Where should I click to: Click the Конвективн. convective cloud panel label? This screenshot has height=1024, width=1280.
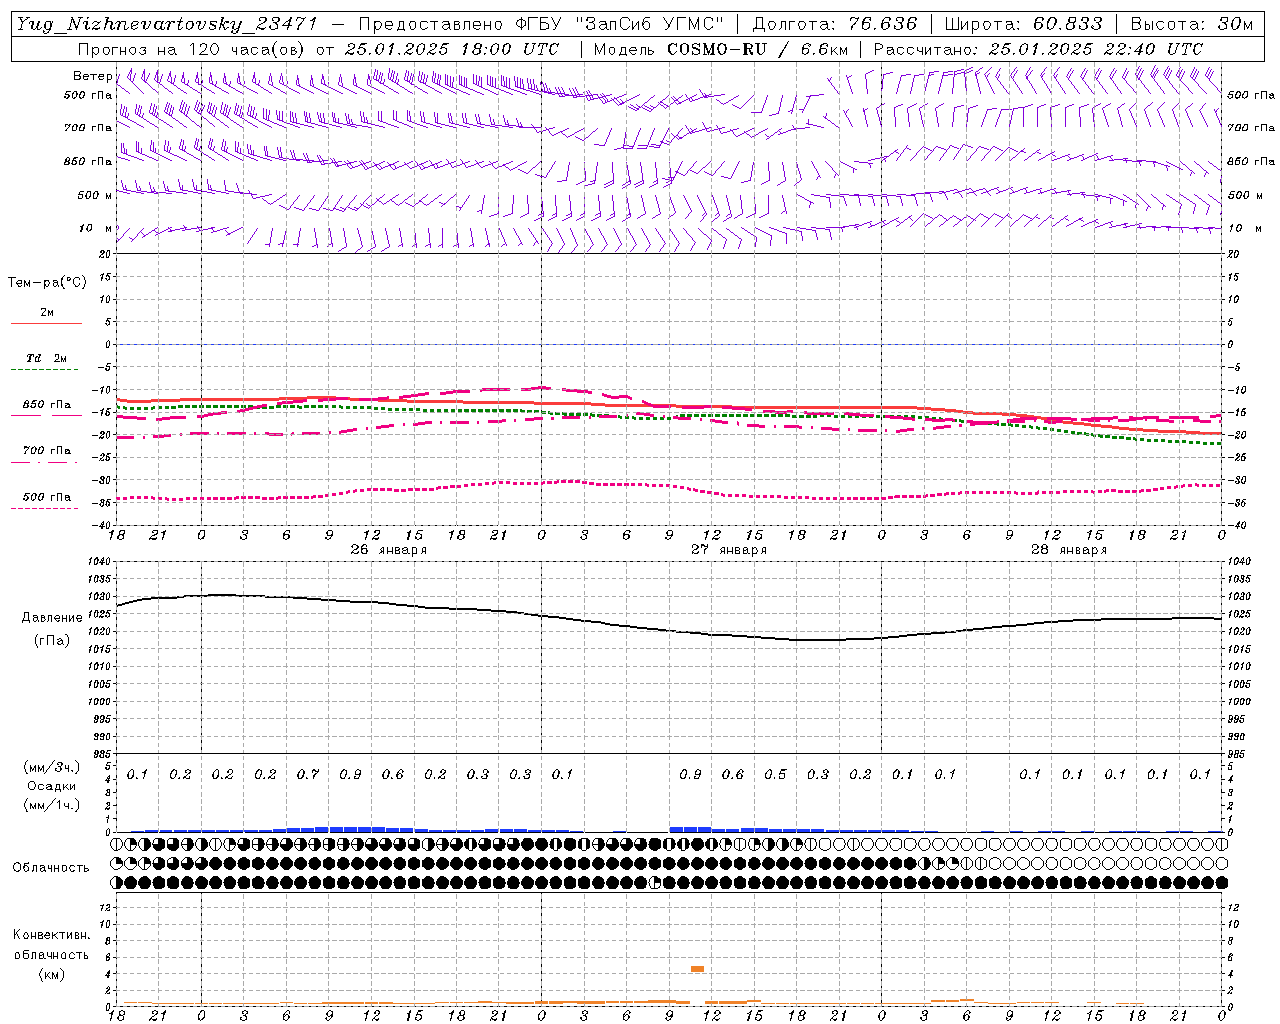(x=51, y=935)
